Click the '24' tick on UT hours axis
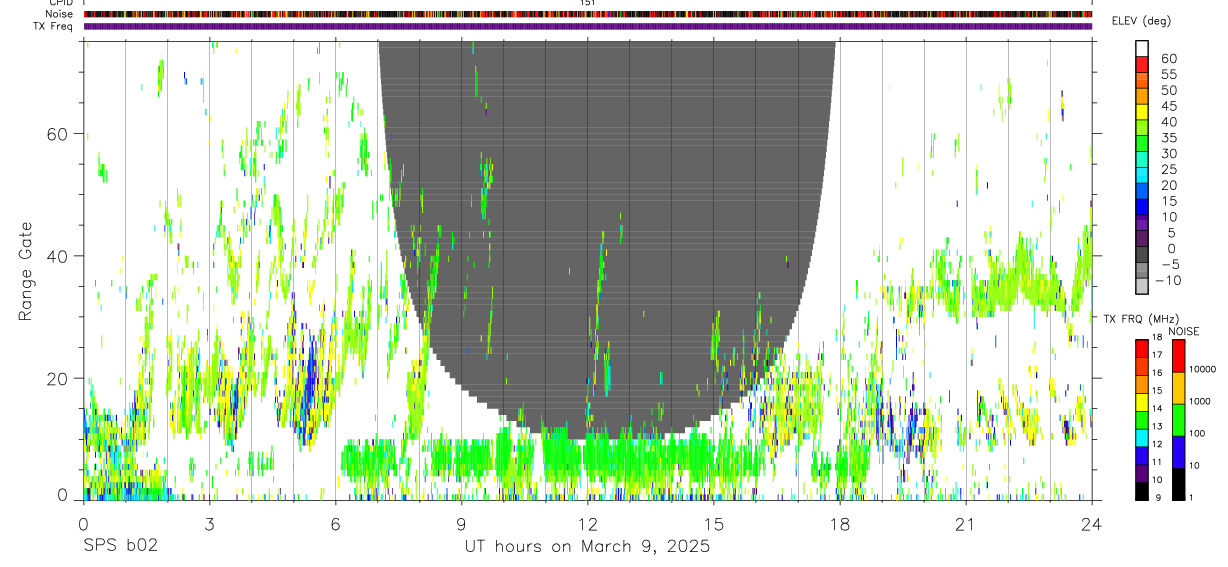 click(1091, 523)
